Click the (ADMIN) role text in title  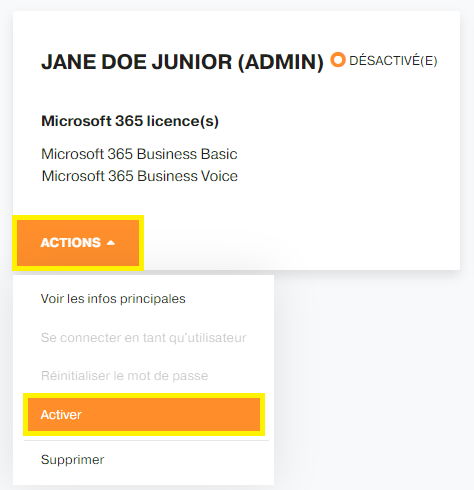coord(281,62)
